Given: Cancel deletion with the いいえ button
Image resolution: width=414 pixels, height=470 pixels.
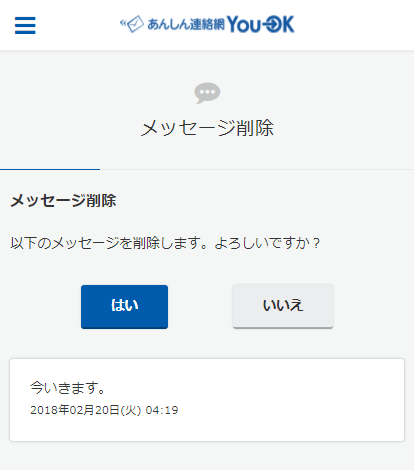Looking at the screenshot, I should tap(283, 306).
